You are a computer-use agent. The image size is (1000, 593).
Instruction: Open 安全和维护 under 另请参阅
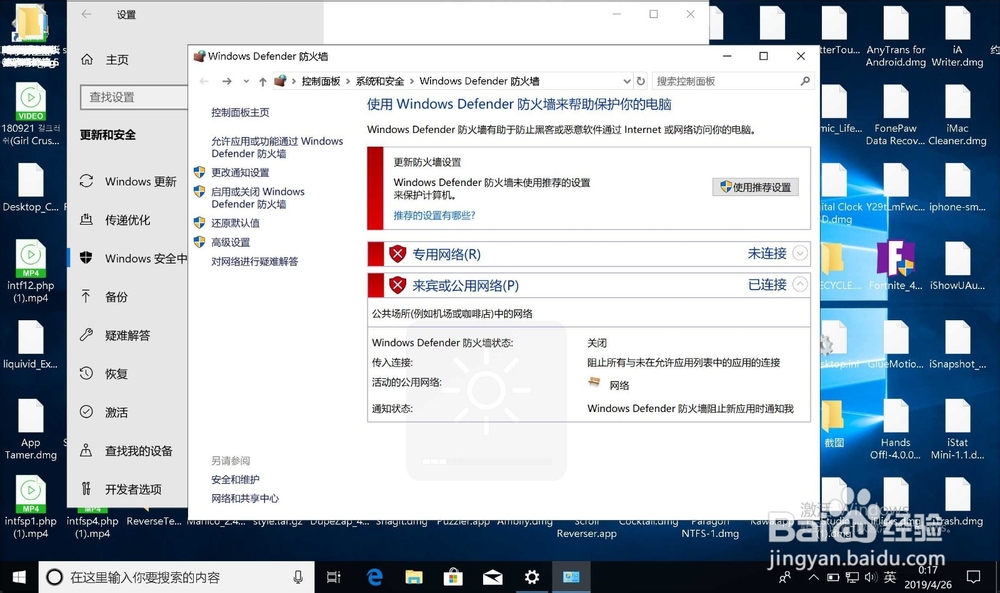pos(235,480)
